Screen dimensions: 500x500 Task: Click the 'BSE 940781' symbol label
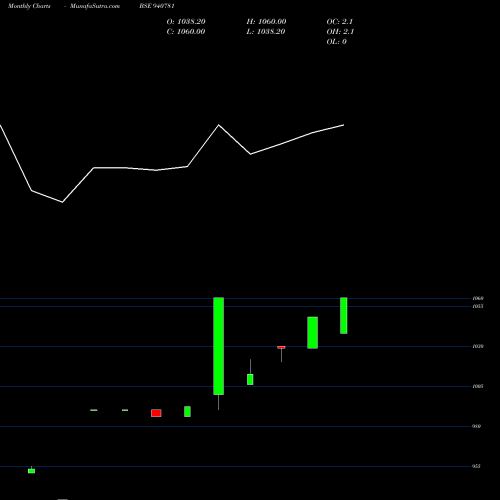(x=157, y=6)
